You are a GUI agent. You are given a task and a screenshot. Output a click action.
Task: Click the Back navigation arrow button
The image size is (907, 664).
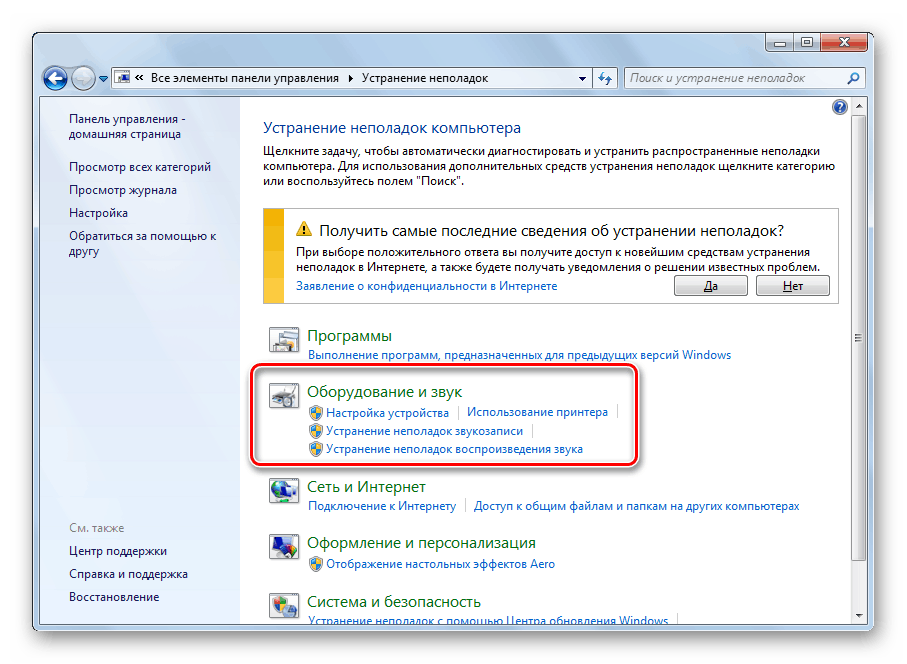[56, 78]
